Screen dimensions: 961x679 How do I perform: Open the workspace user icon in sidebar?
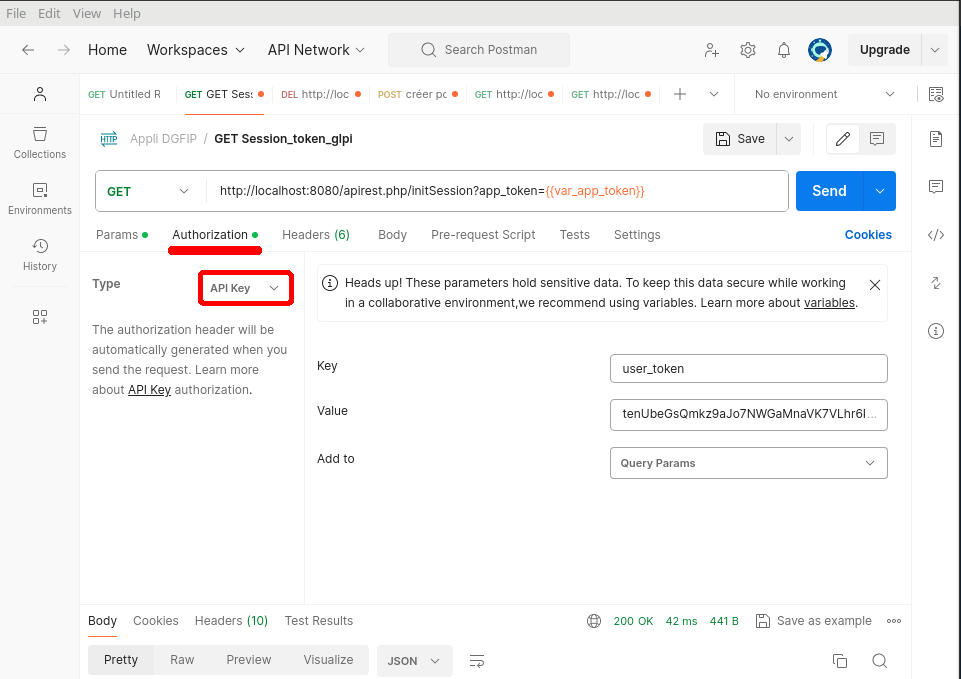[40, 94]
